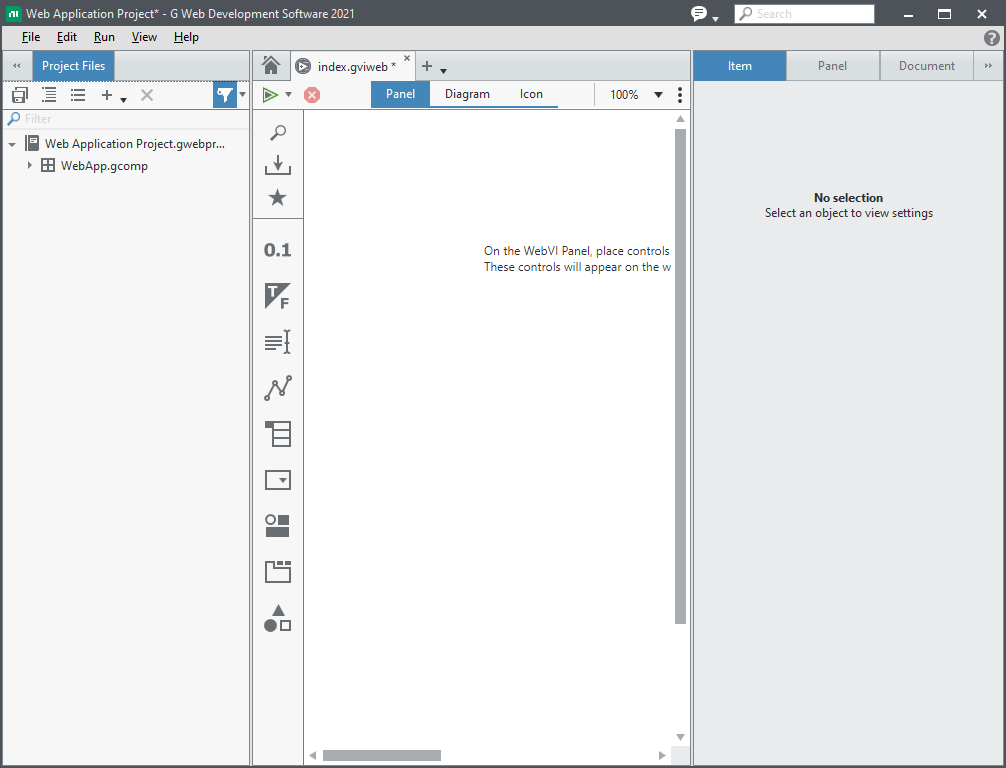Open the Graphs and charts palette
Image resolution: width=1006 pixels, height=768 pixels.
click(278, 388)
